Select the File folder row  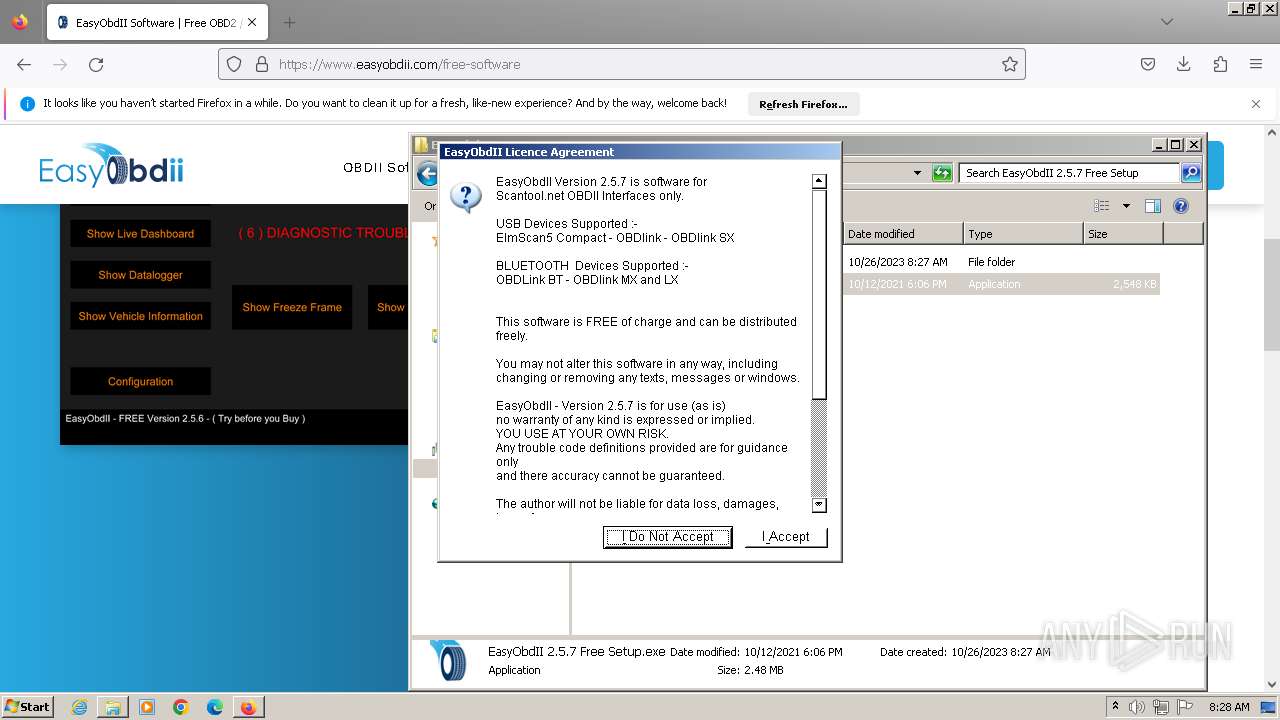pyautogui.click(x=1001, y=262)
